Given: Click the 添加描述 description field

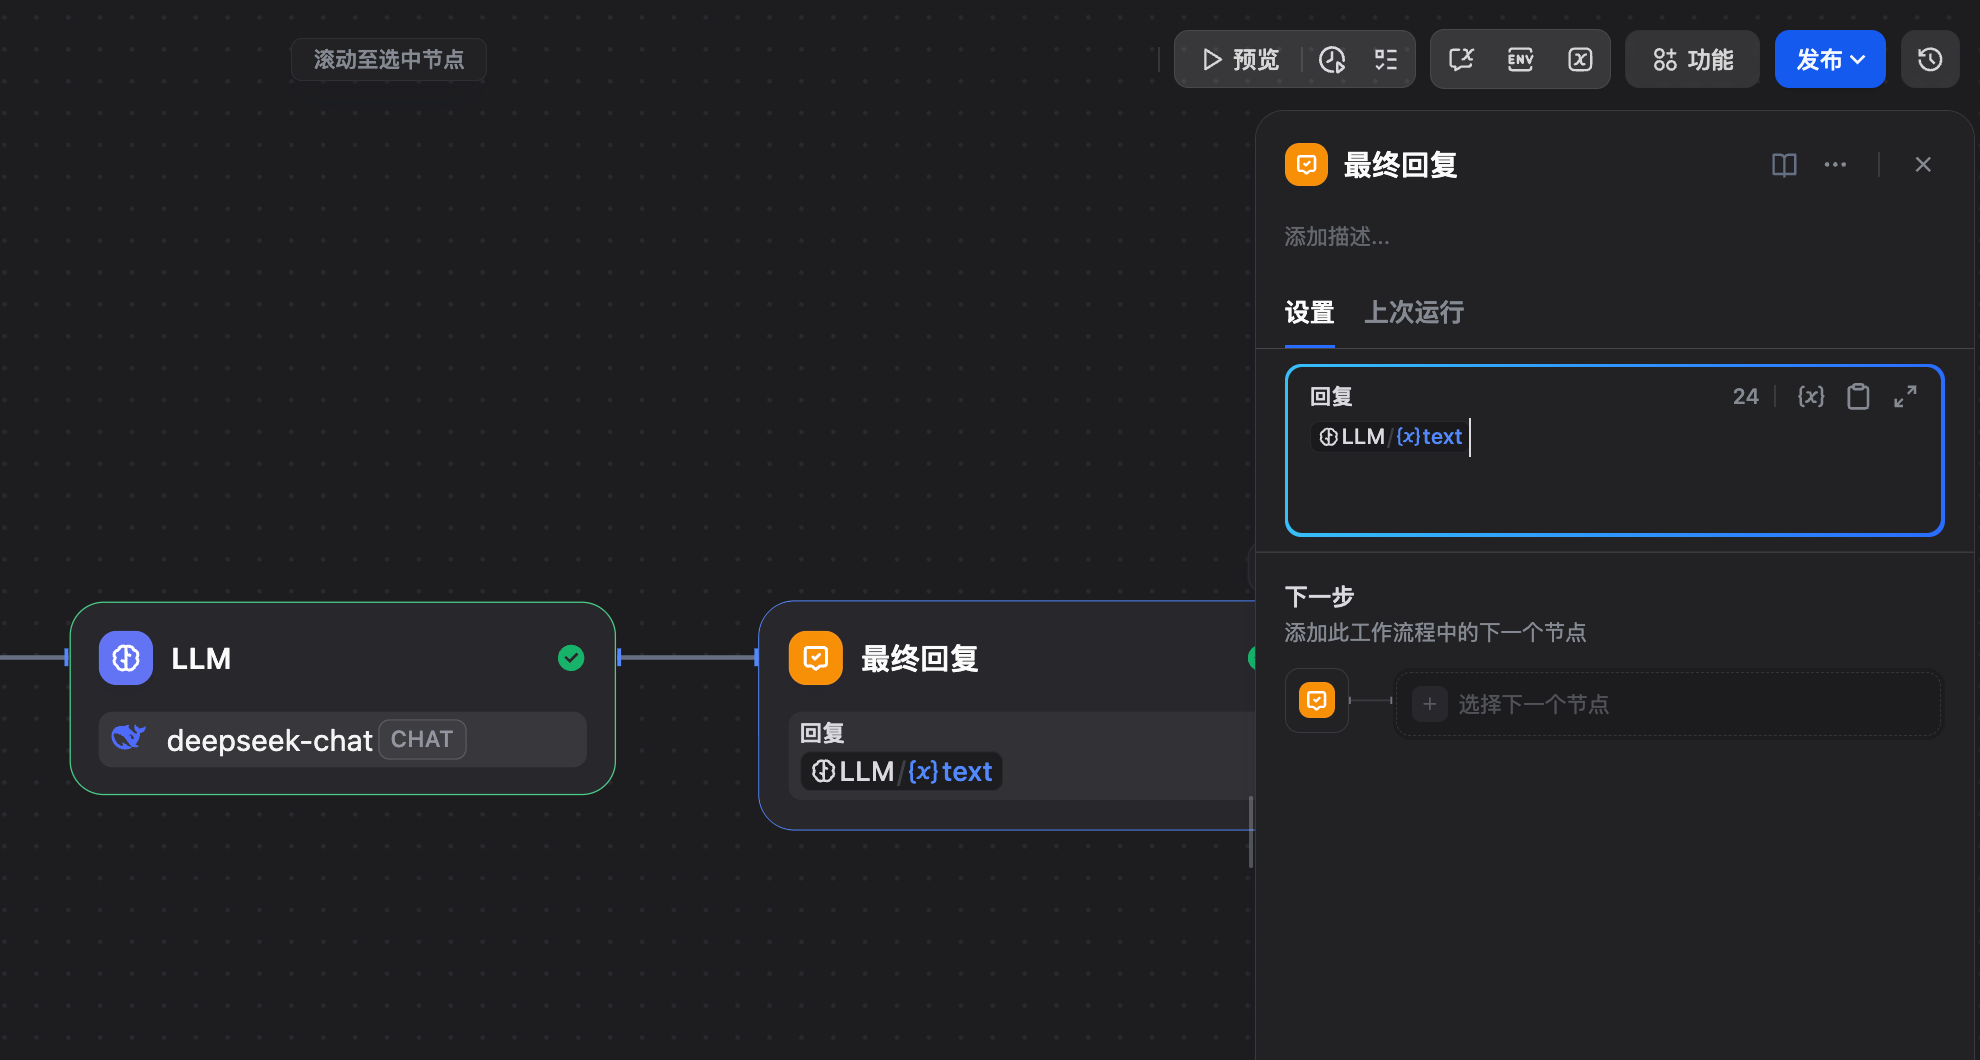Looking at the screenshot, I should click(x=1337, y=237).
